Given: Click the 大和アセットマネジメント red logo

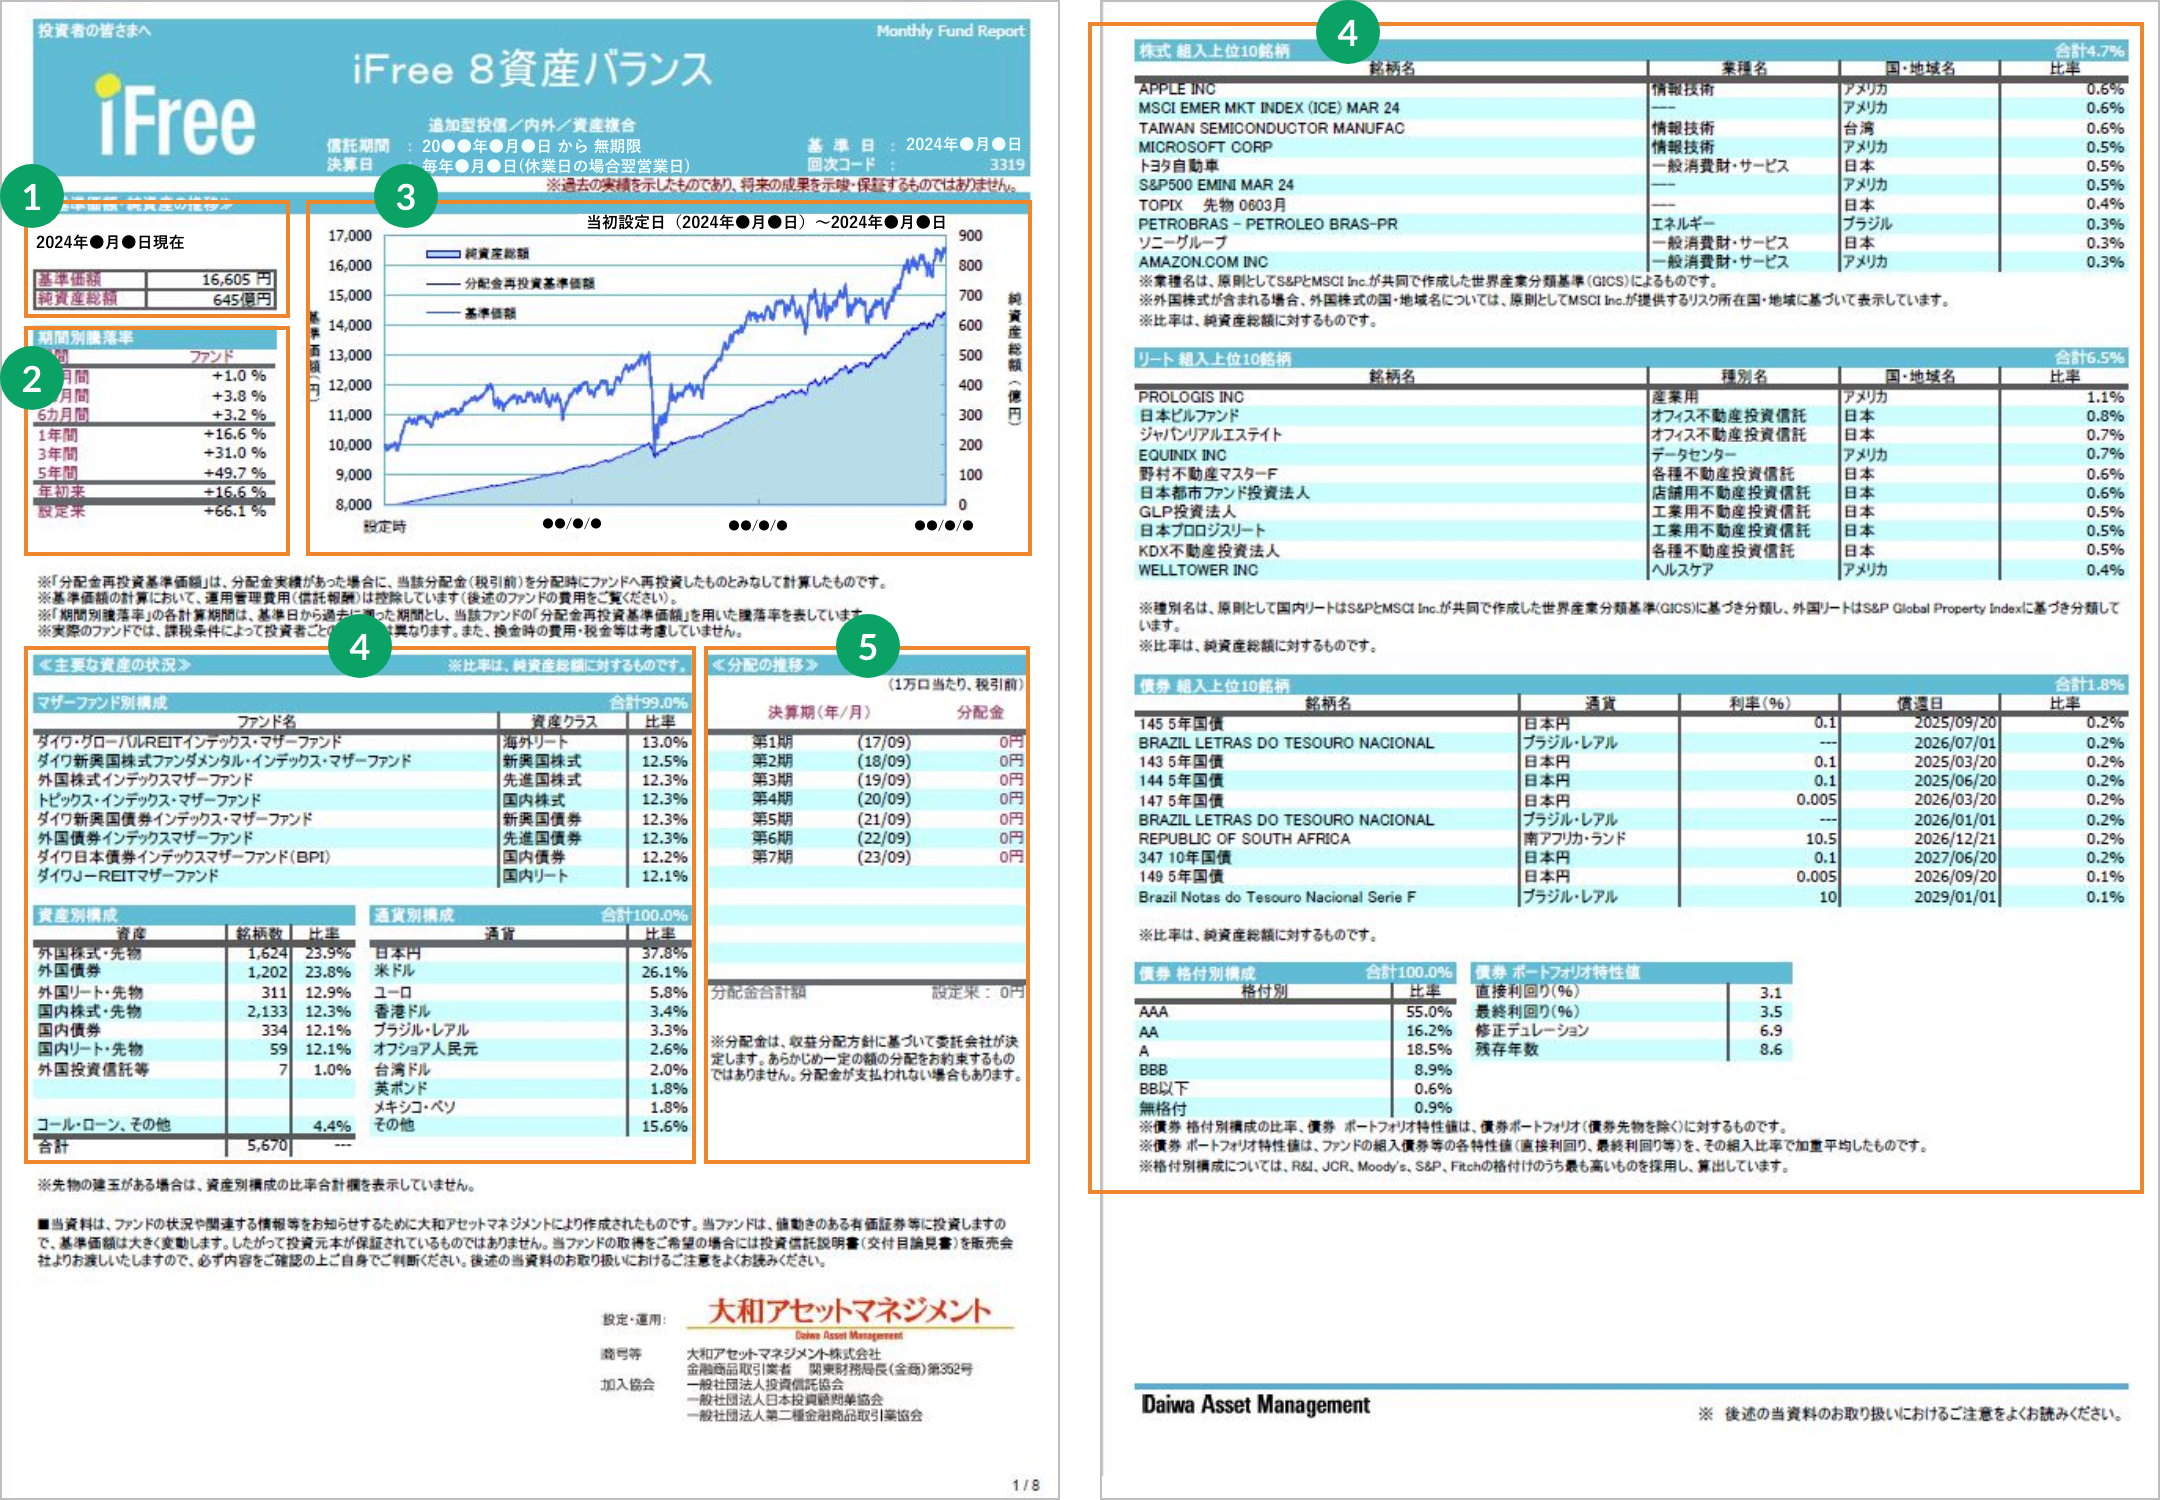Looking at the screenshot, I should pos(850,1310).
